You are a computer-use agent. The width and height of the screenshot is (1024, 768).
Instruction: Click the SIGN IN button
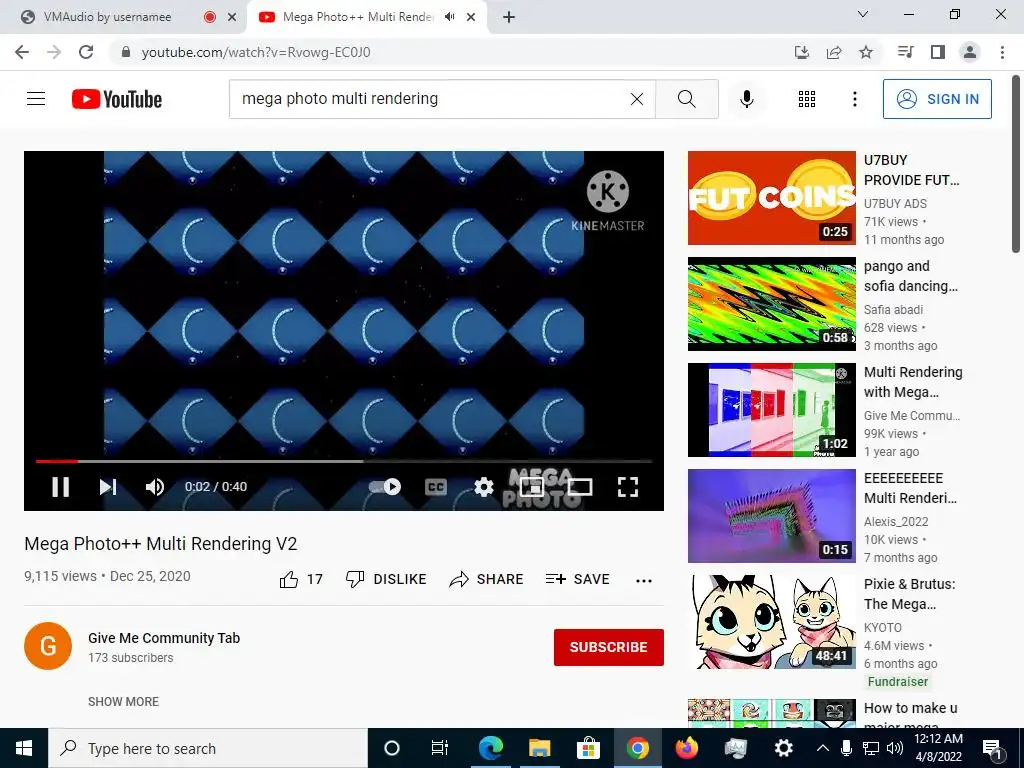(937, 99)
